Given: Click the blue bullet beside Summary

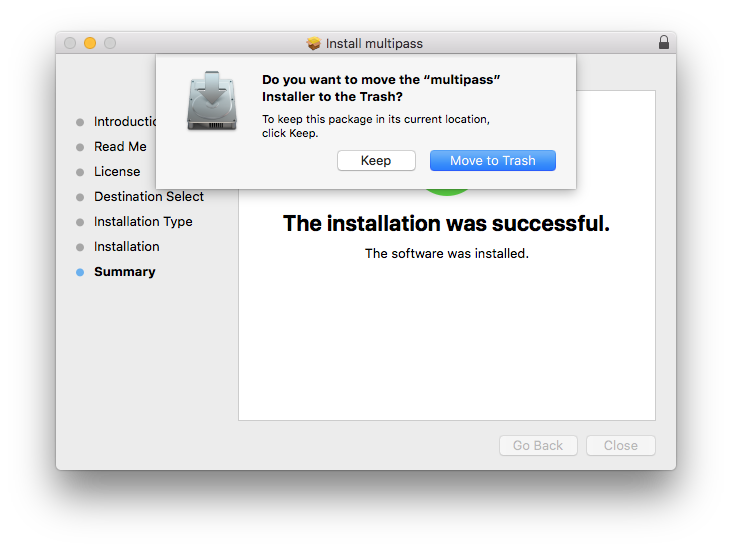Looking at the screenshot, I should point(80,272).
